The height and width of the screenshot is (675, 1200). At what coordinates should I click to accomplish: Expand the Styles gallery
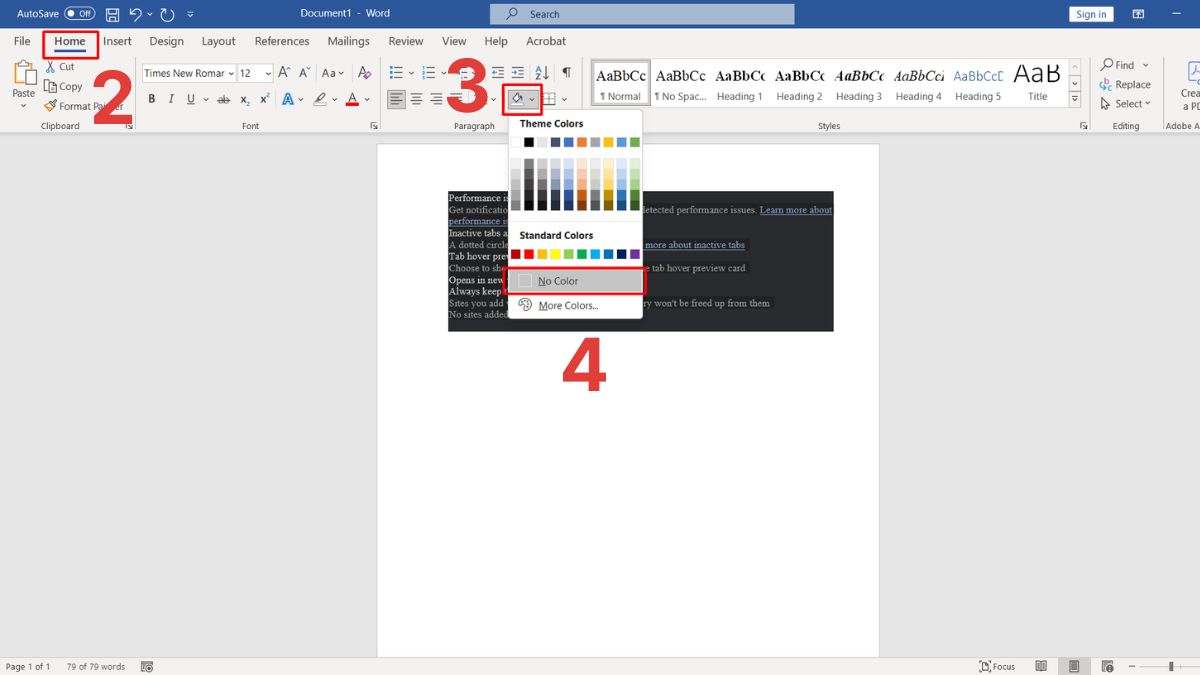point(1075,100)
